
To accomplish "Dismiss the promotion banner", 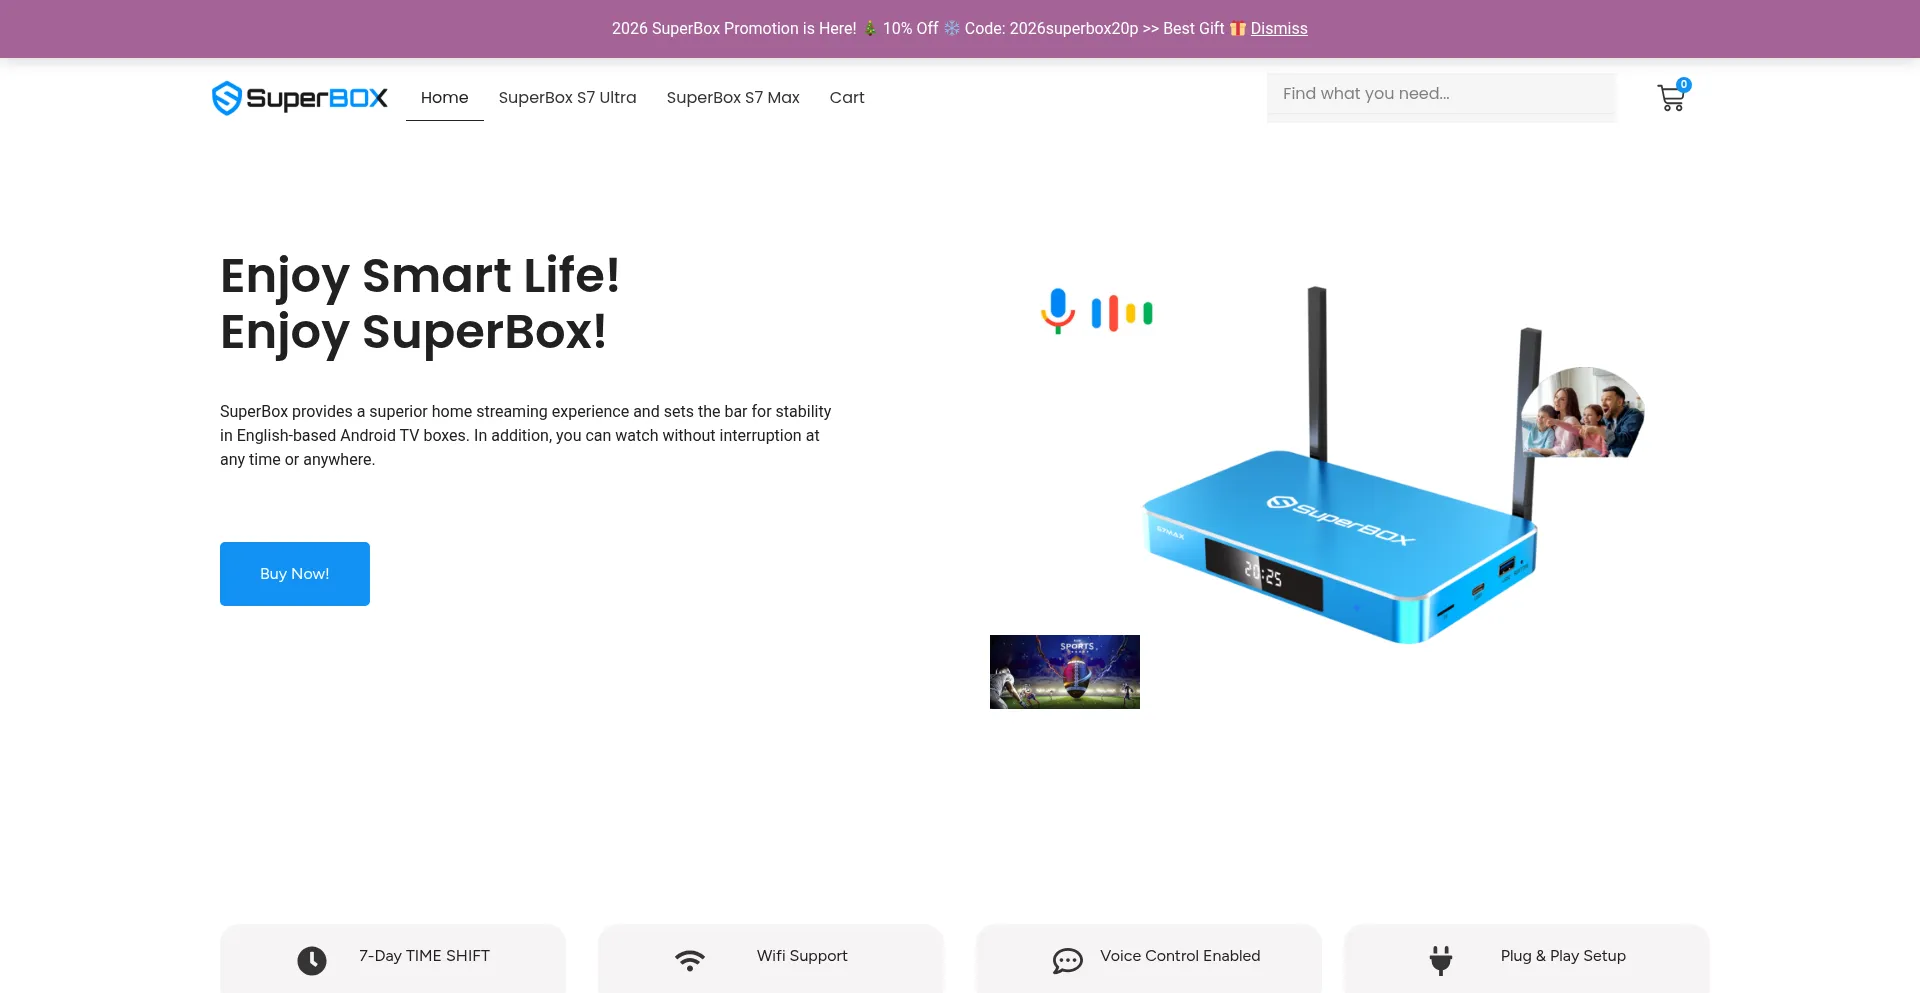I will pos(1279,29).
